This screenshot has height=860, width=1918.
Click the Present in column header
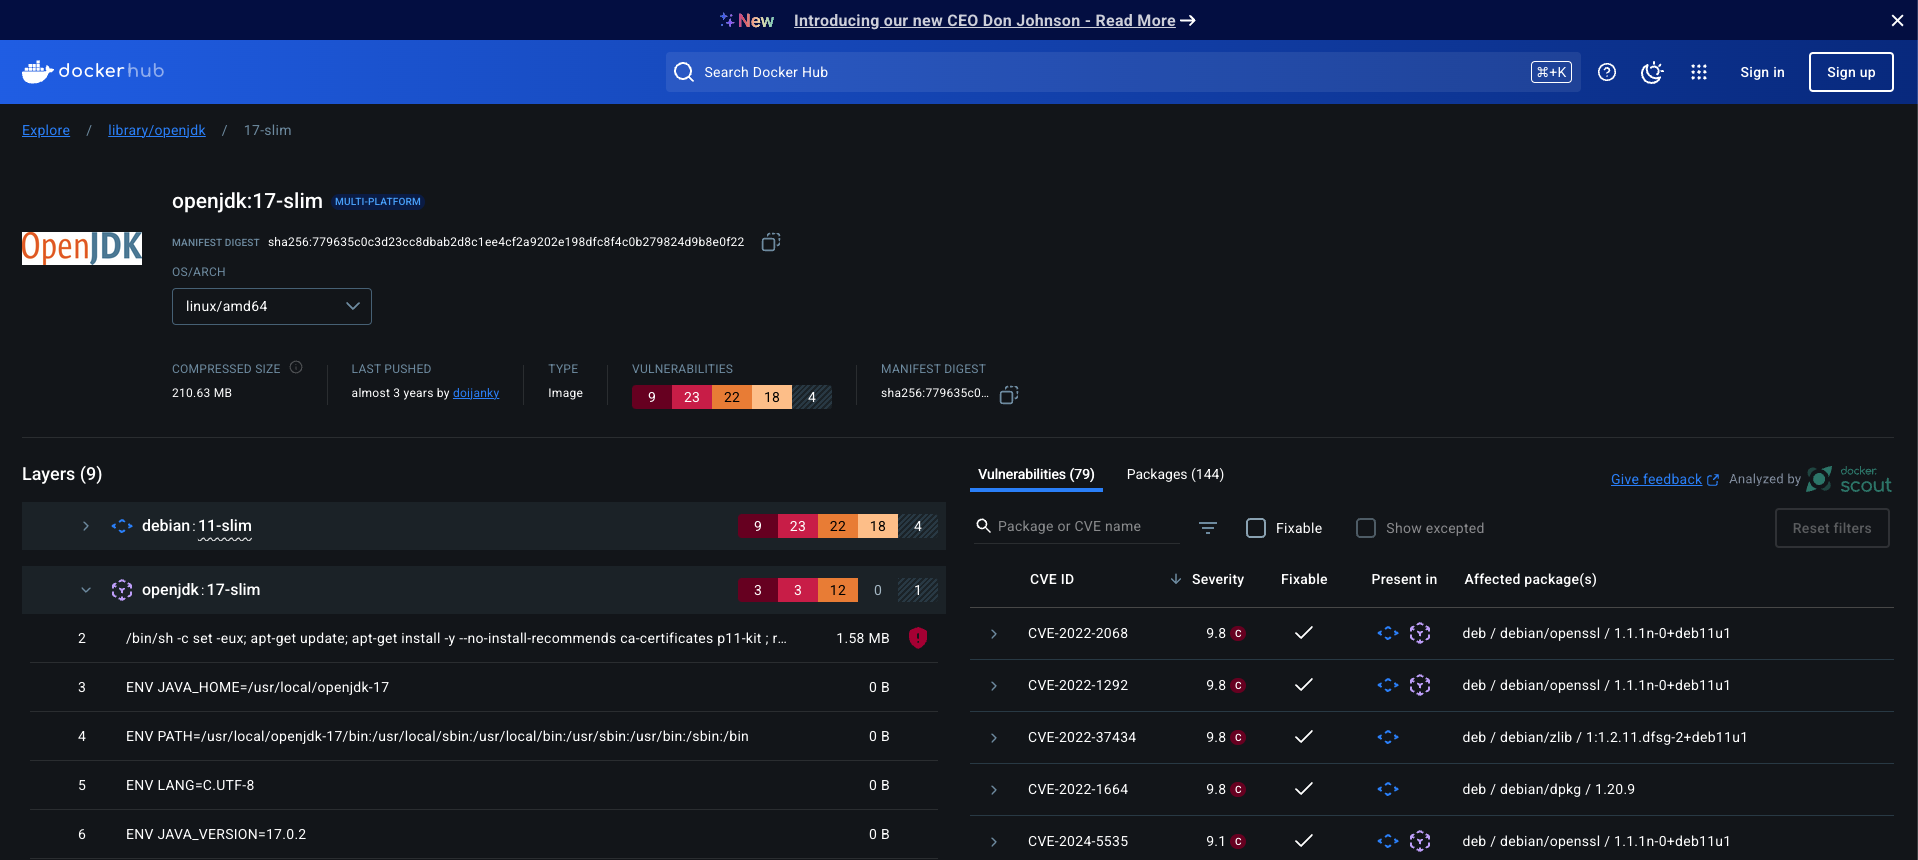[x=1404, y=579]
